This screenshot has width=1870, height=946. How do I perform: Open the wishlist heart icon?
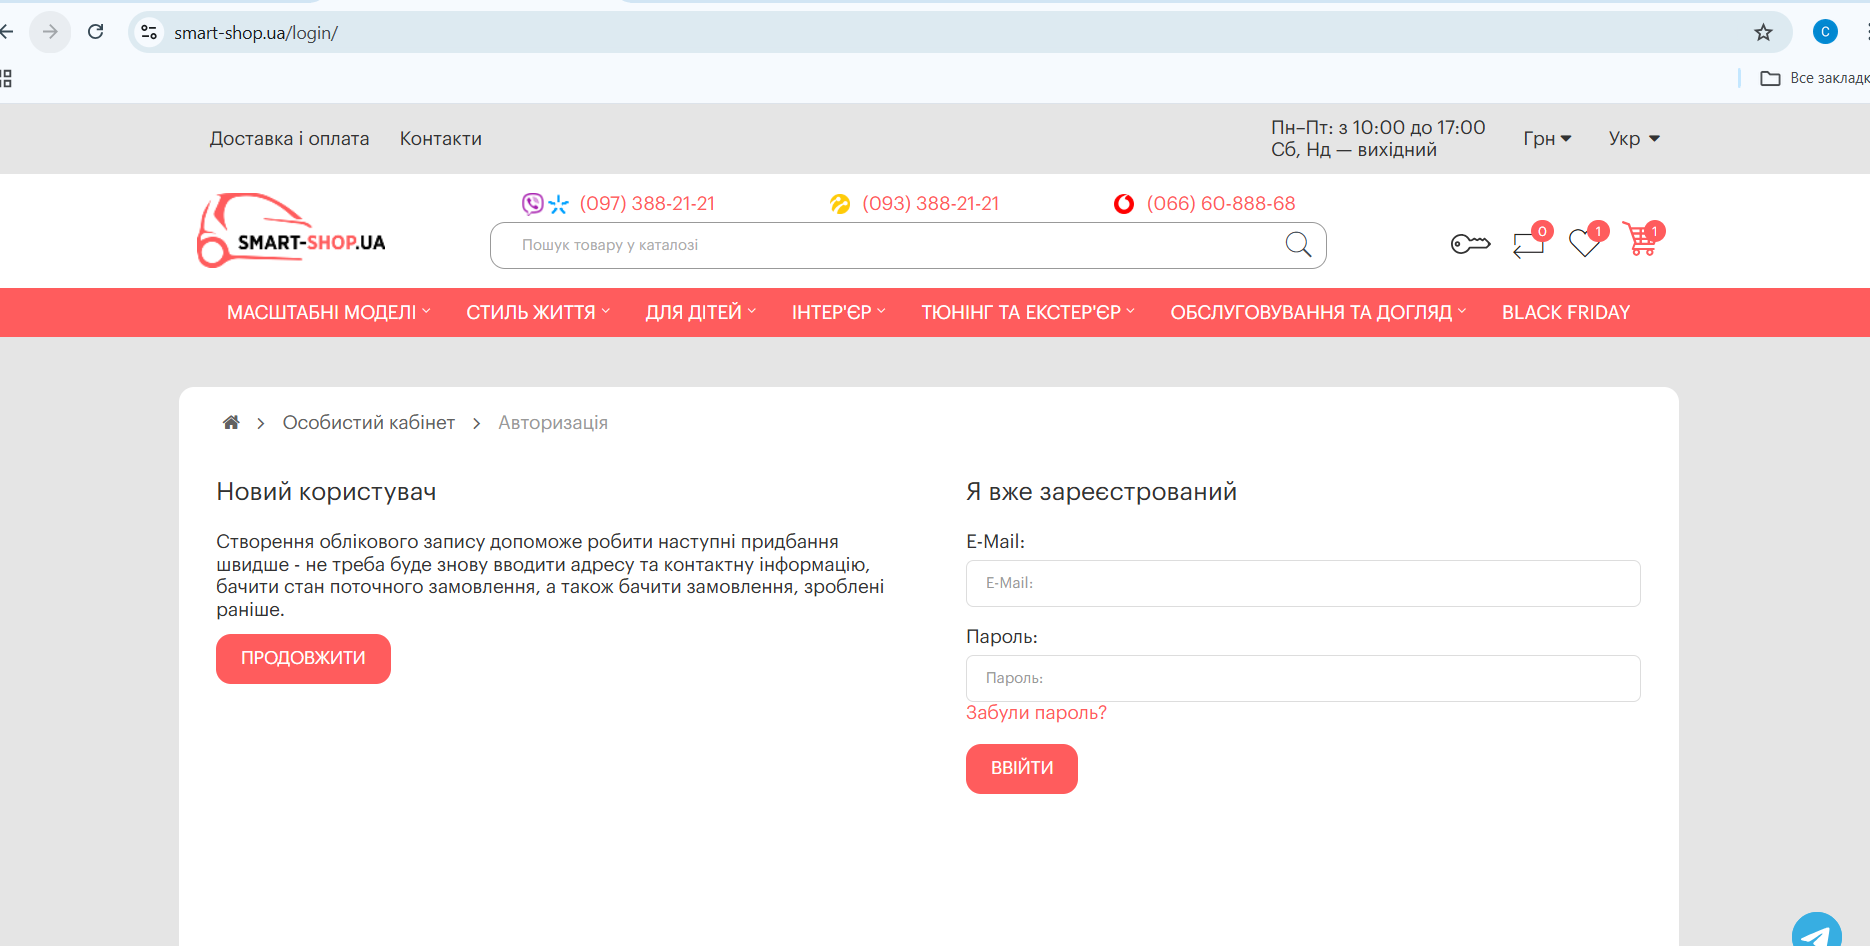pos(1585,243)
